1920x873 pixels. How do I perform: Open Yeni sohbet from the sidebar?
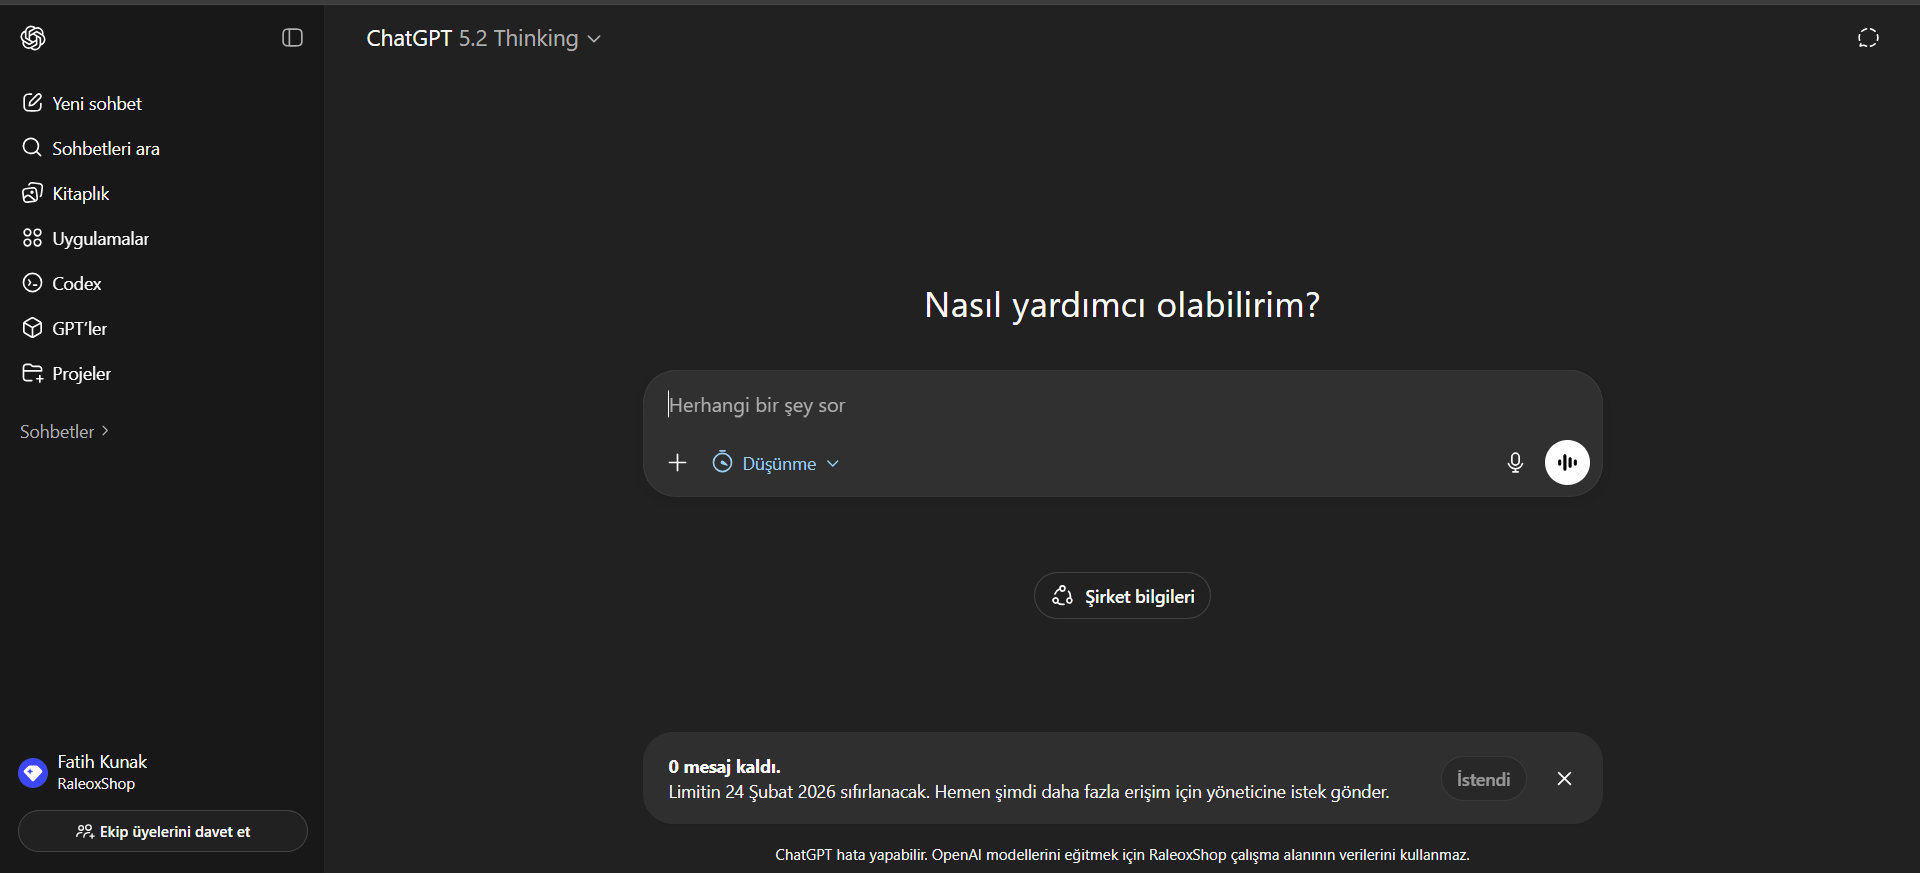point(162,103)
